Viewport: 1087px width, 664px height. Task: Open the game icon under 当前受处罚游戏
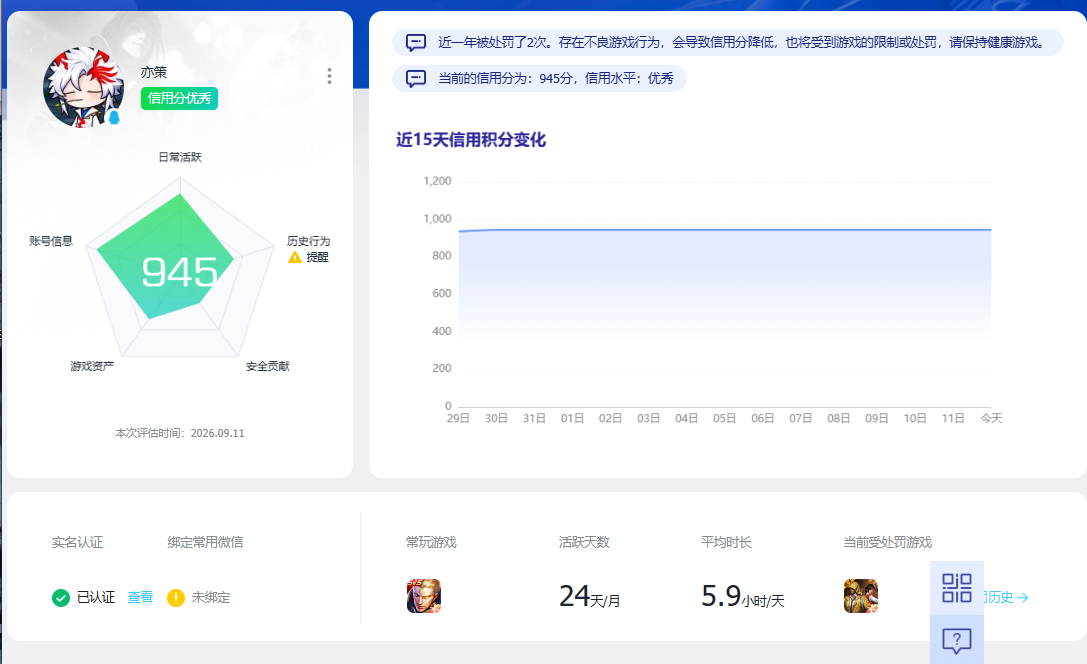click(x=861, y=596)
